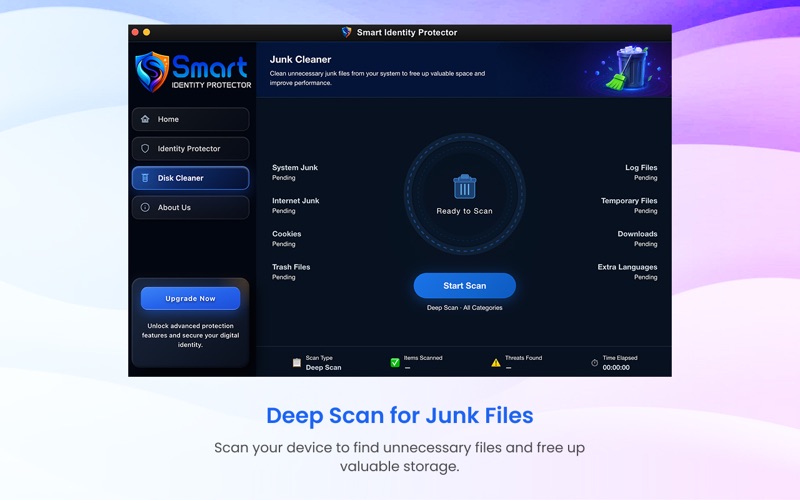Click the Threats Found label
800x500 pixels.
point(523,358)
